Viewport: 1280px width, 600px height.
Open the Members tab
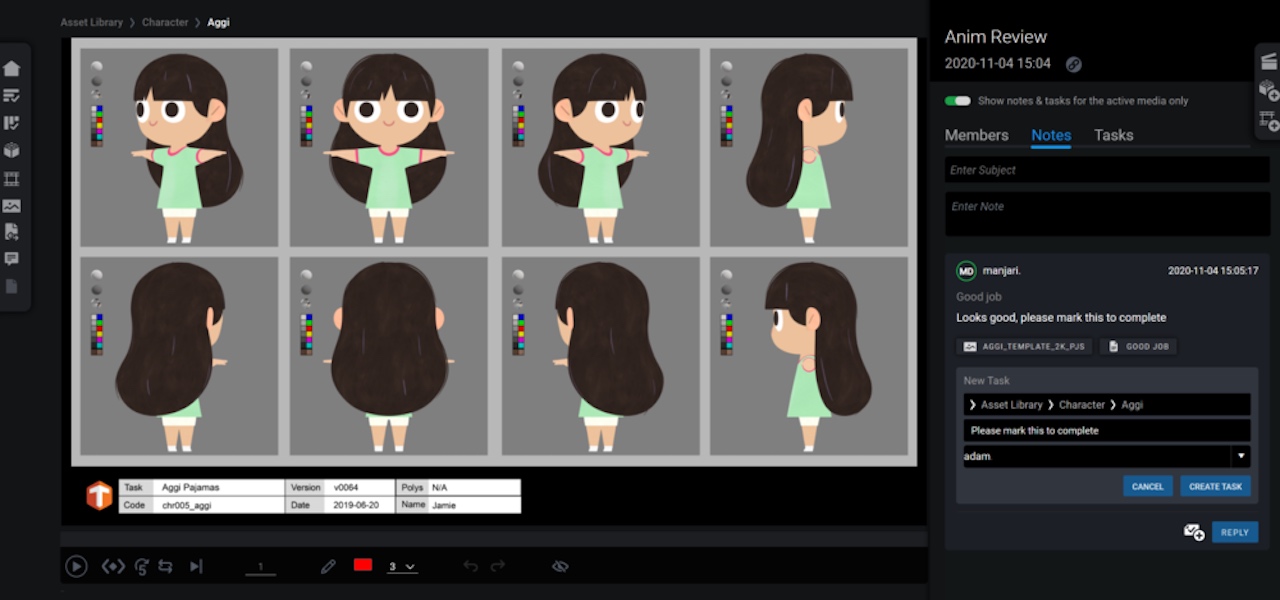pyautogui.click(x=977, y=135)
